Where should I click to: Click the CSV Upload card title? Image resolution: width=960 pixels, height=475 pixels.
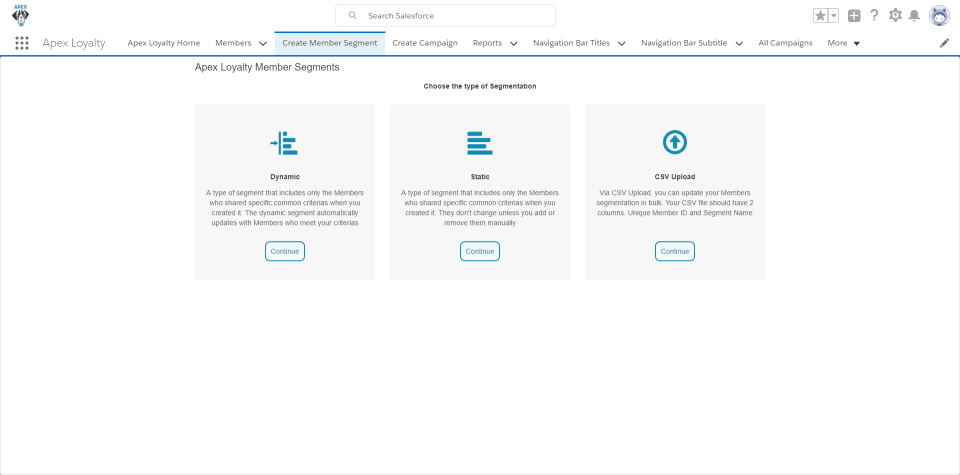click(675, 177)
